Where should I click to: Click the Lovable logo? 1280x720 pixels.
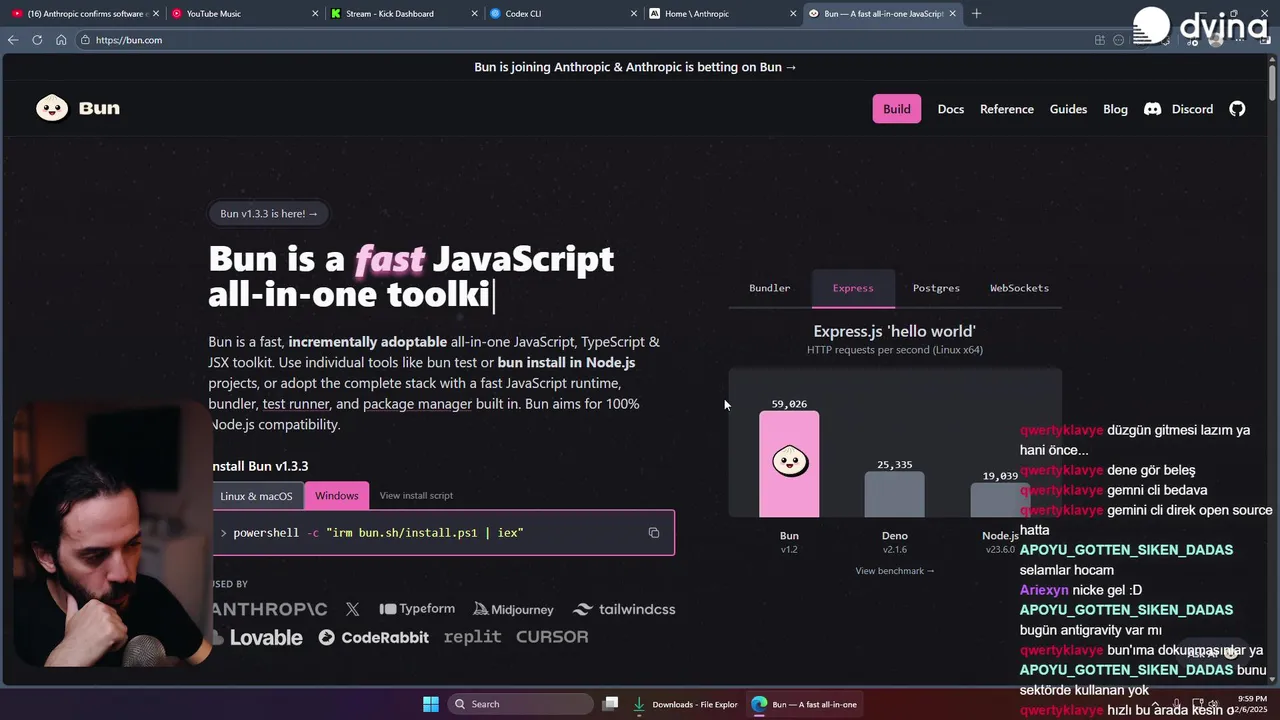257,637
